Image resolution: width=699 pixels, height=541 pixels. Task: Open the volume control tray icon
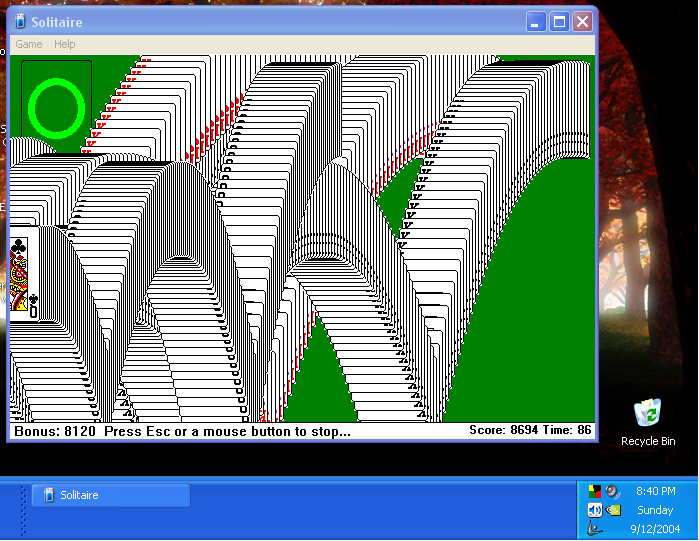594,510
